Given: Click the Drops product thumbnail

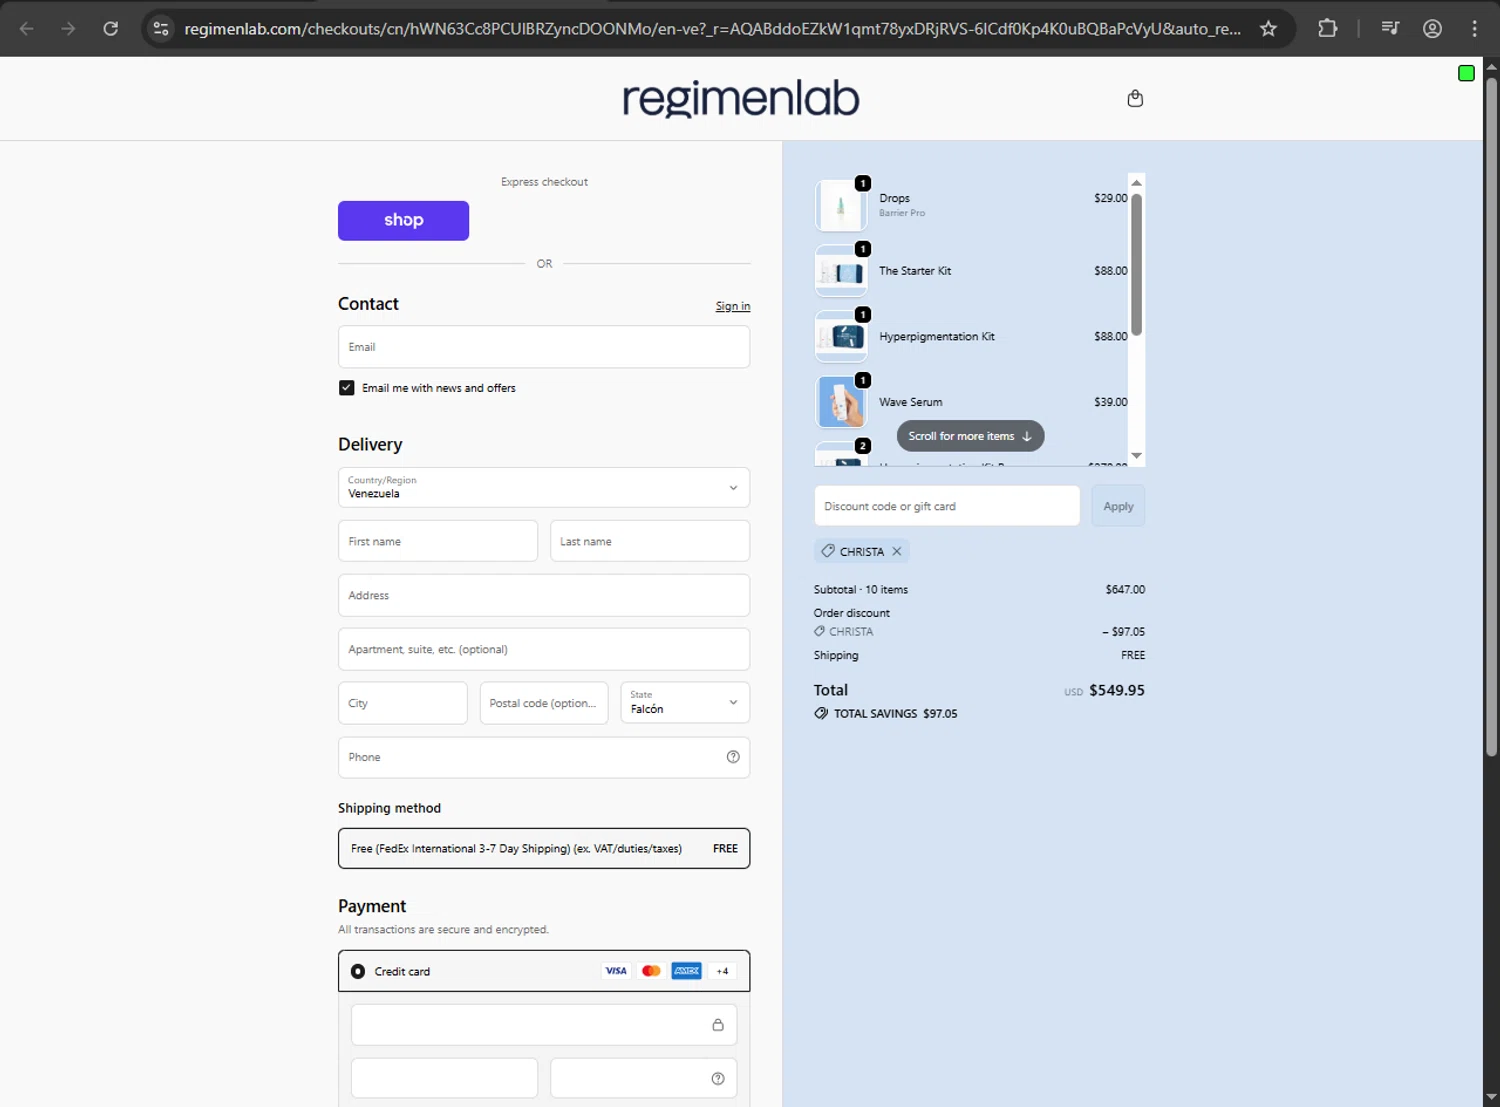Looking at the screenshot, I should point(841,206).
